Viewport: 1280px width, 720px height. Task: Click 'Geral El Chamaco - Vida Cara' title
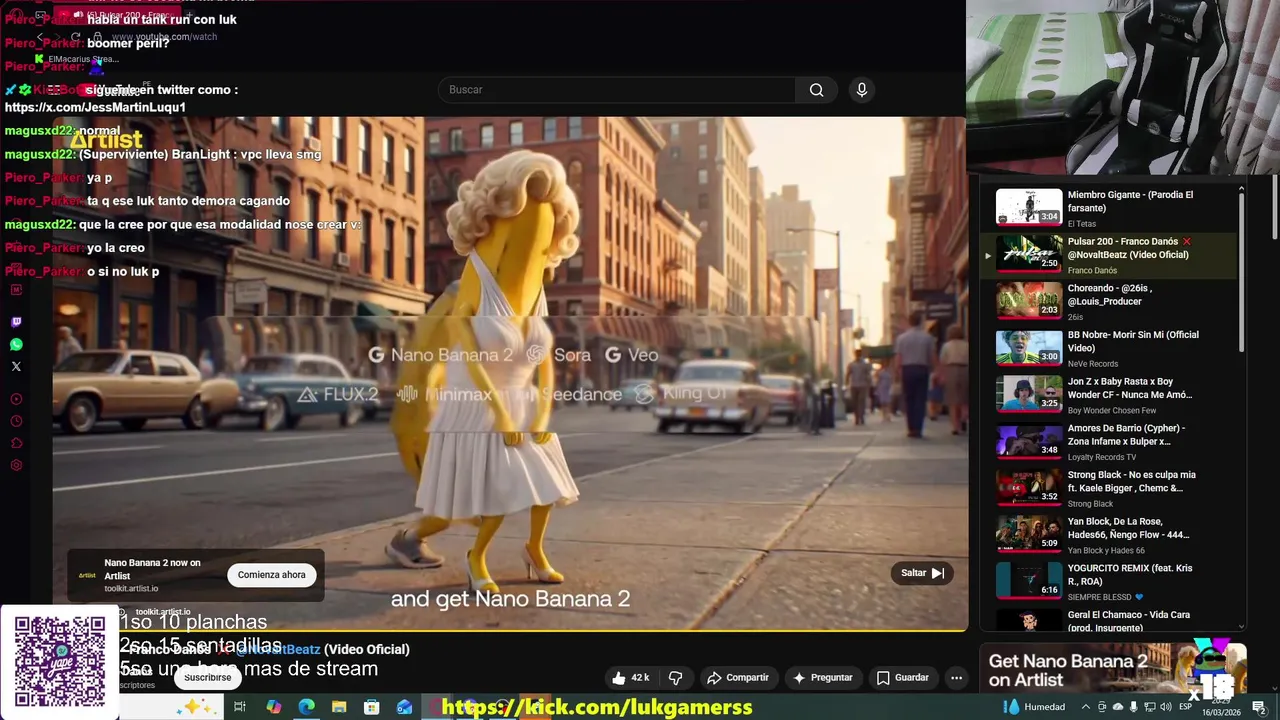(1128, 621)
